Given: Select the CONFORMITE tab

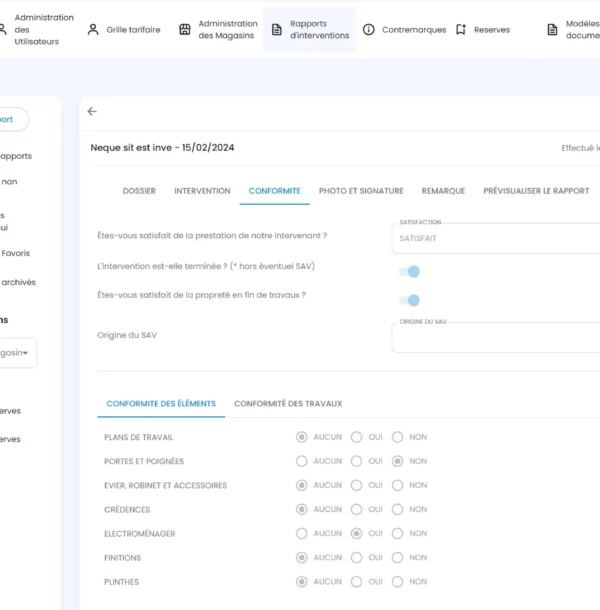Looking at the screenshot, I should click(275, 191).
